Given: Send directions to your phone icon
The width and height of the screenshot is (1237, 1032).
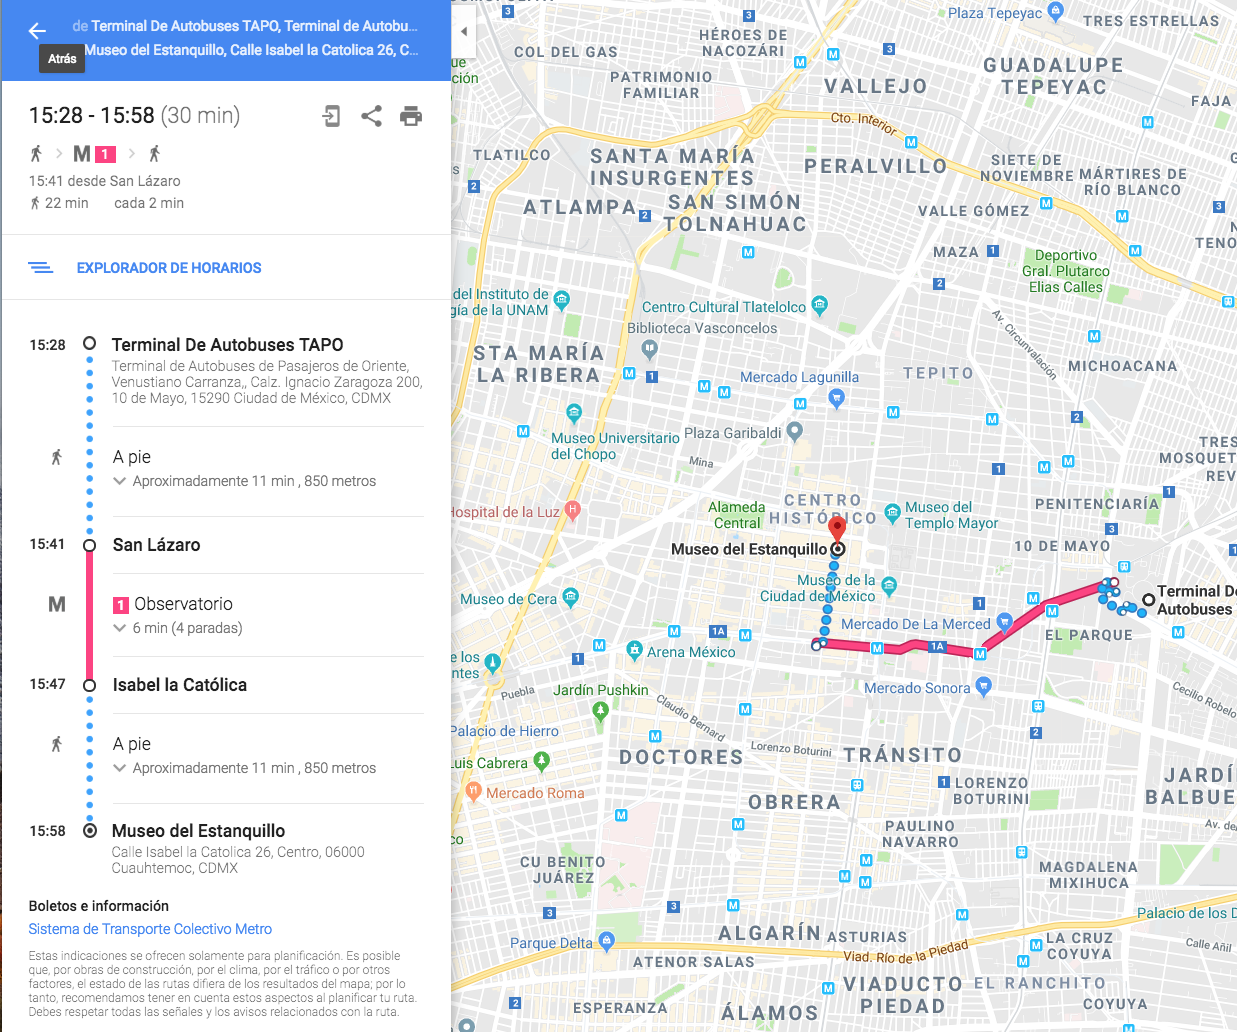Looking at the screenshot, I should (x=331, y=116).
